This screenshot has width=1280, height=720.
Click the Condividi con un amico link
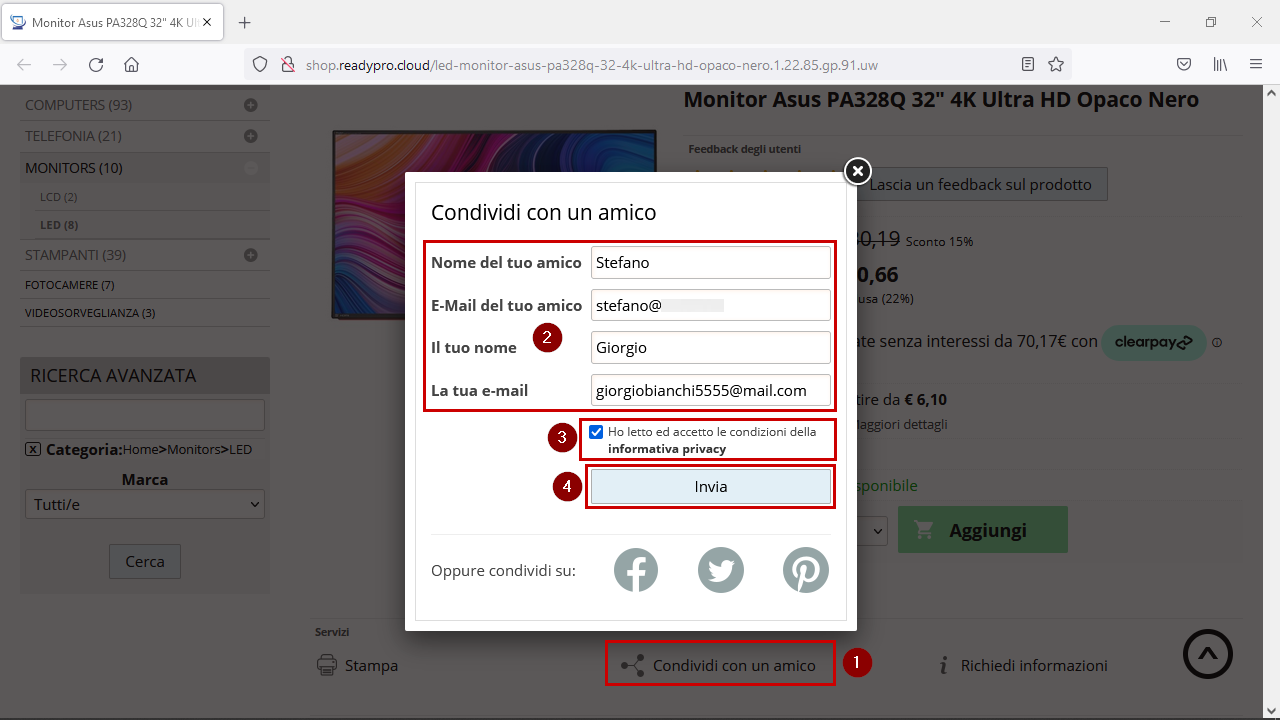(x=734, y=665)
